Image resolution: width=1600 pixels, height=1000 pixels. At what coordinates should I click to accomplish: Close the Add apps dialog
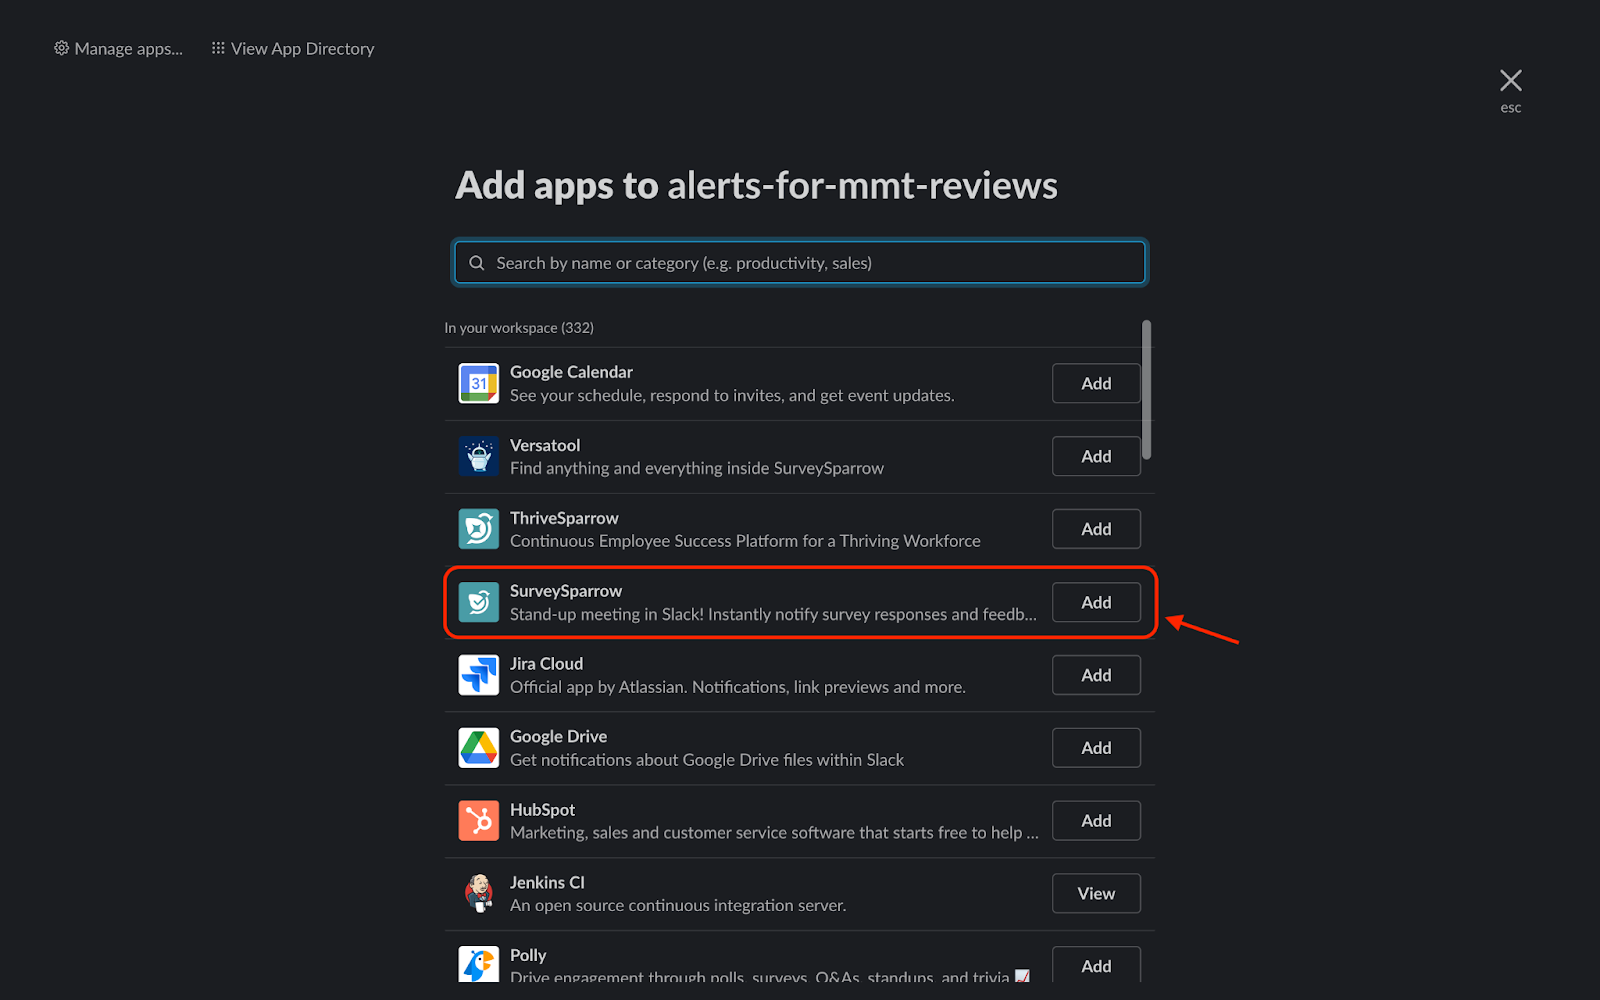[1510, 81]
